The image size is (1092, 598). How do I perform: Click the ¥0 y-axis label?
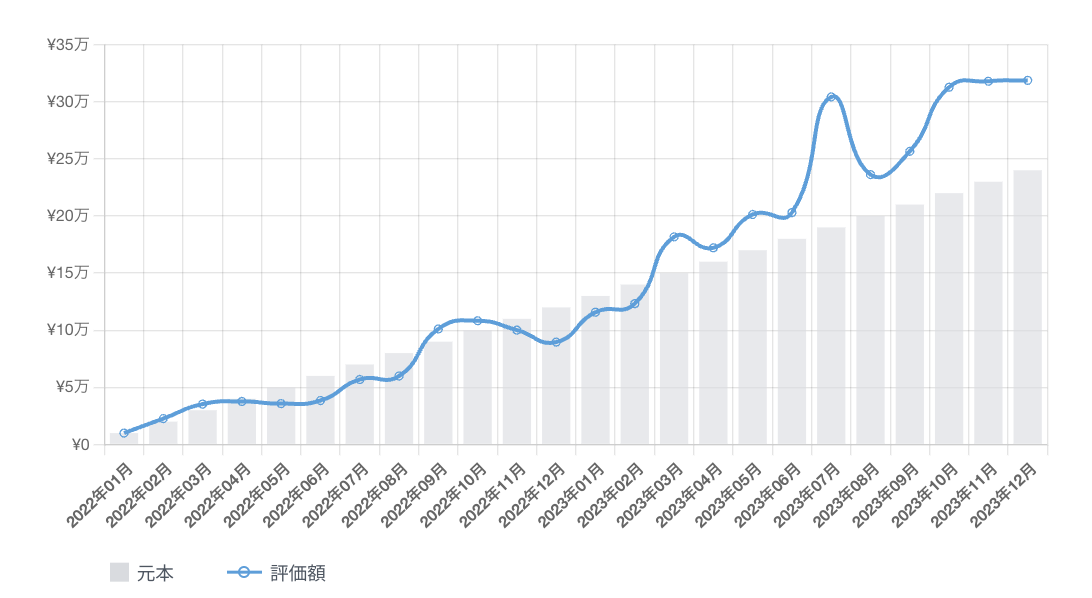point(80,445)
